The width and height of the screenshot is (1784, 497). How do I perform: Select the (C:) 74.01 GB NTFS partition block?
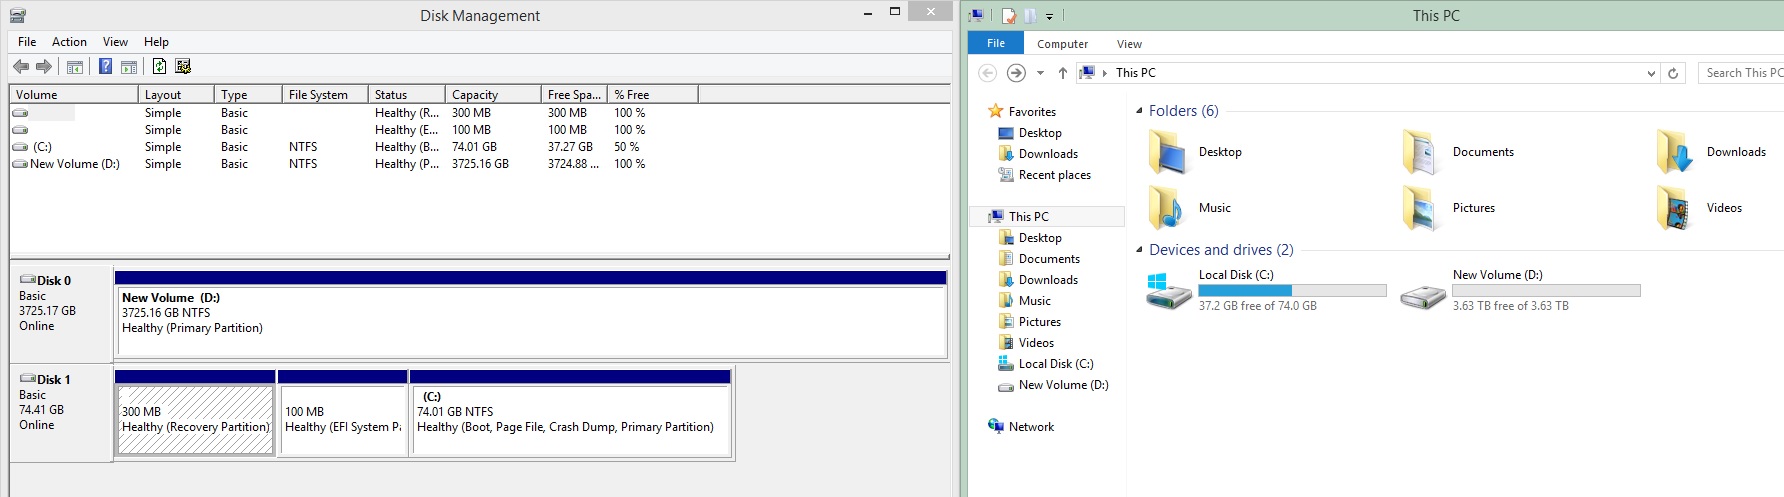pyautogui.click(x=571, y=413)
